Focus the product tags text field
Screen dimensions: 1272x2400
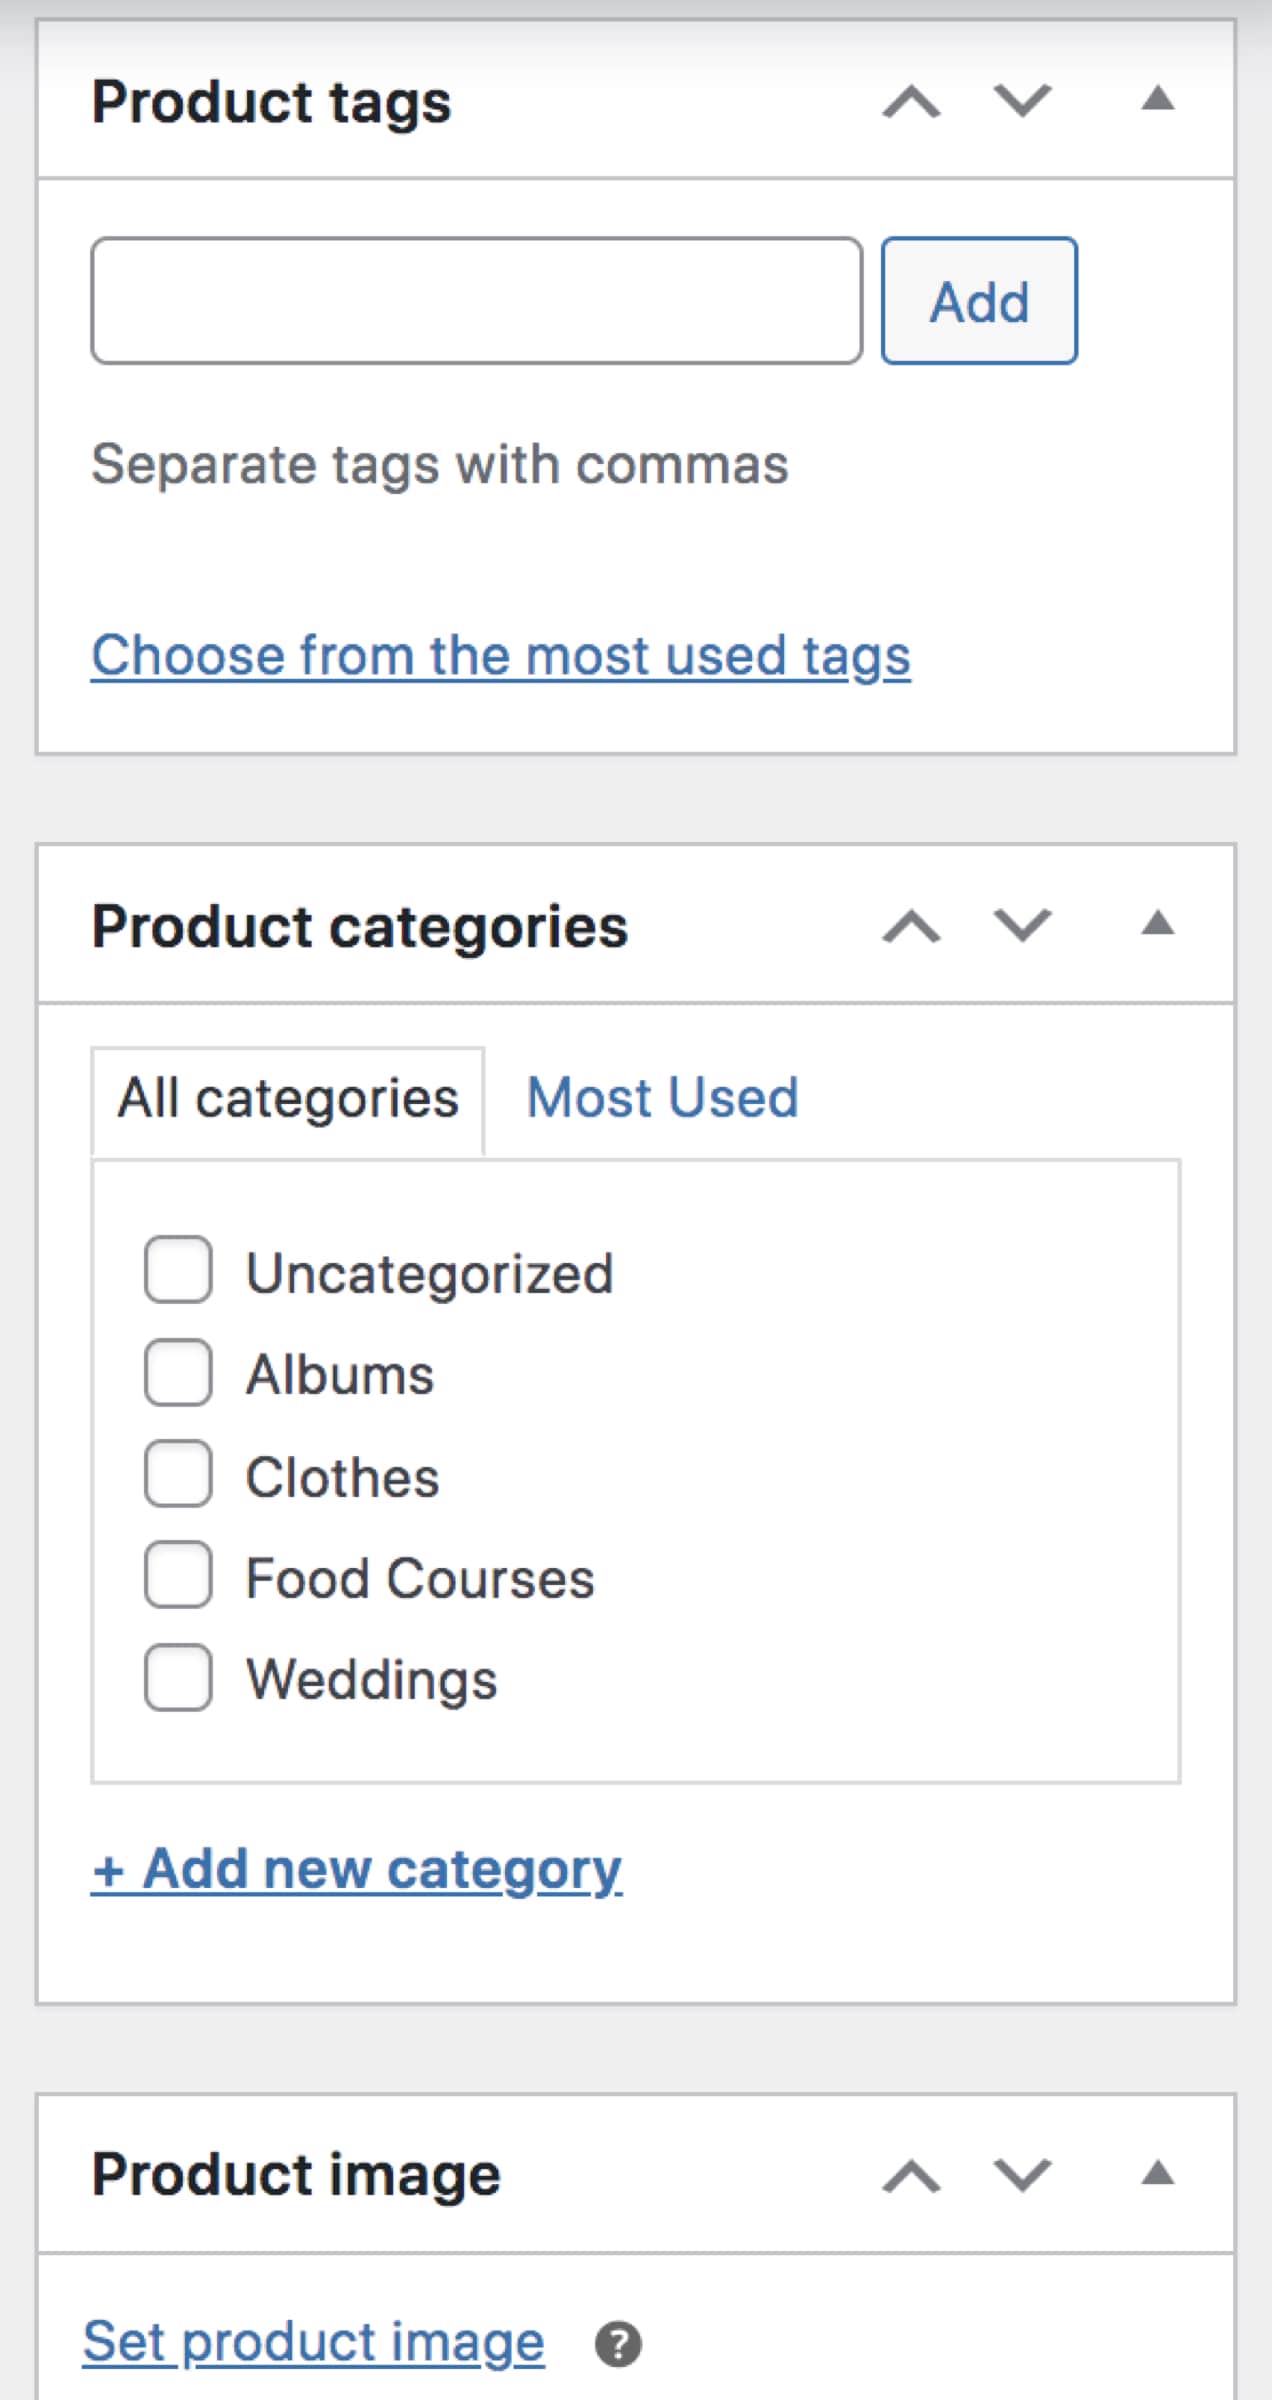[477, 301]
